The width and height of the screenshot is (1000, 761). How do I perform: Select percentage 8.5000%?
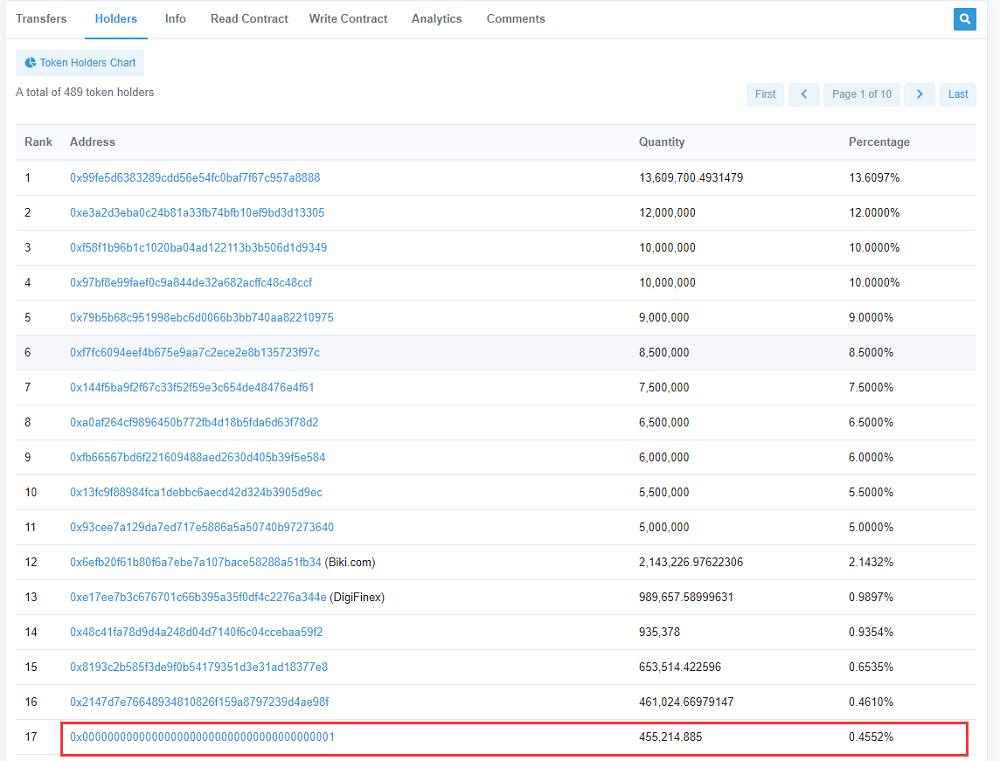(x=871, y=353)
